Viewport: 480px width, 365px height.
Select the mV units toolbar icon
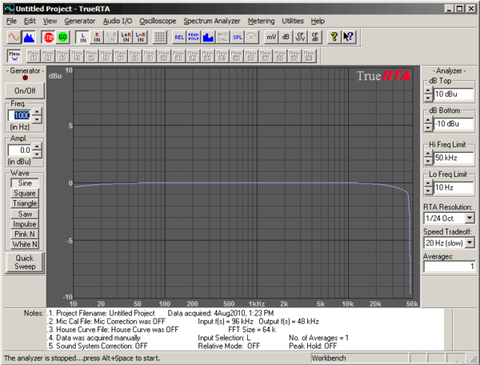point(271,37)
